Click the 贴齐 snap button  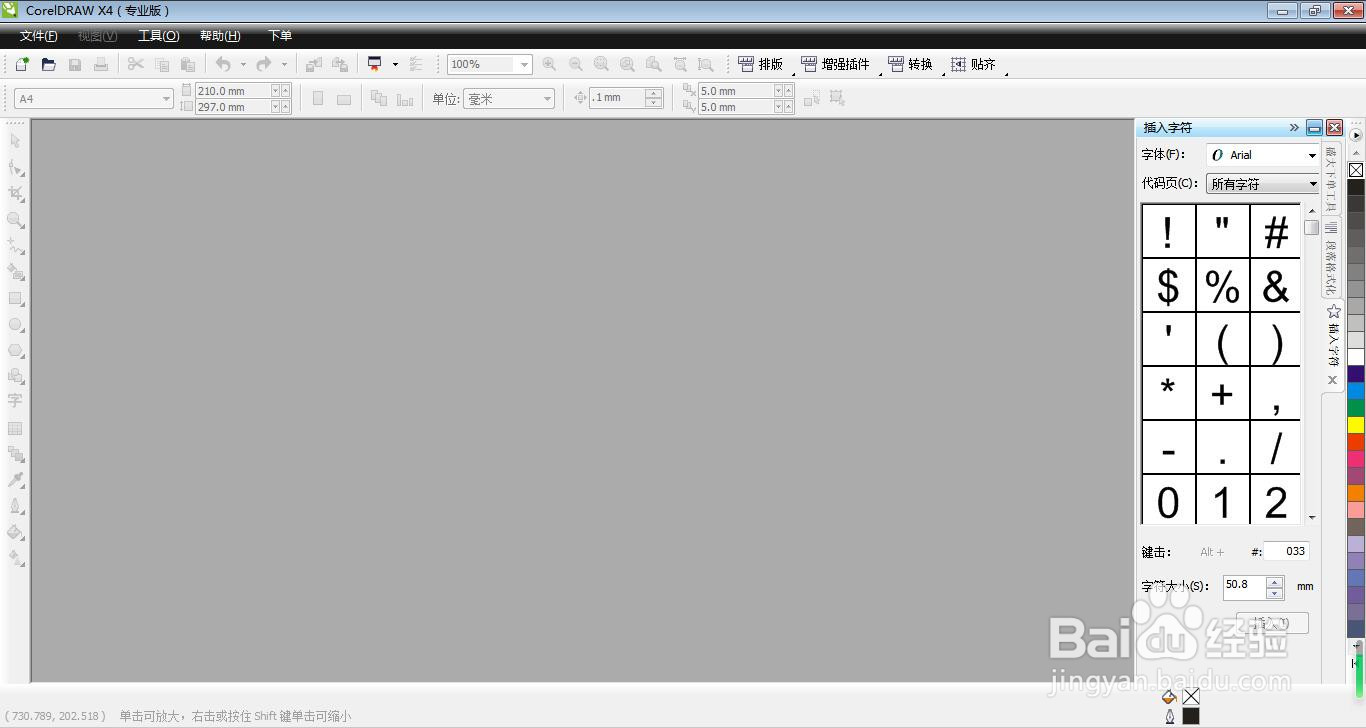pos(973,64)
